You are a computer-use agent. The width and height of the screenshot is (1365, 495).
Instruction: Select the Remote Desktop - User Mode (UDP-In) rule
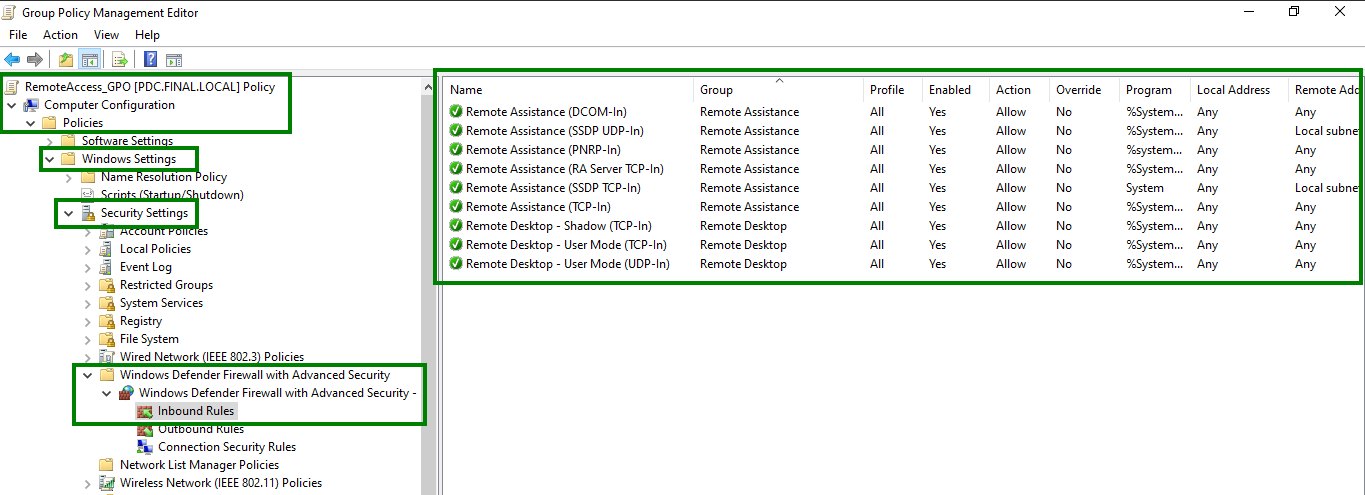point(568,264)
